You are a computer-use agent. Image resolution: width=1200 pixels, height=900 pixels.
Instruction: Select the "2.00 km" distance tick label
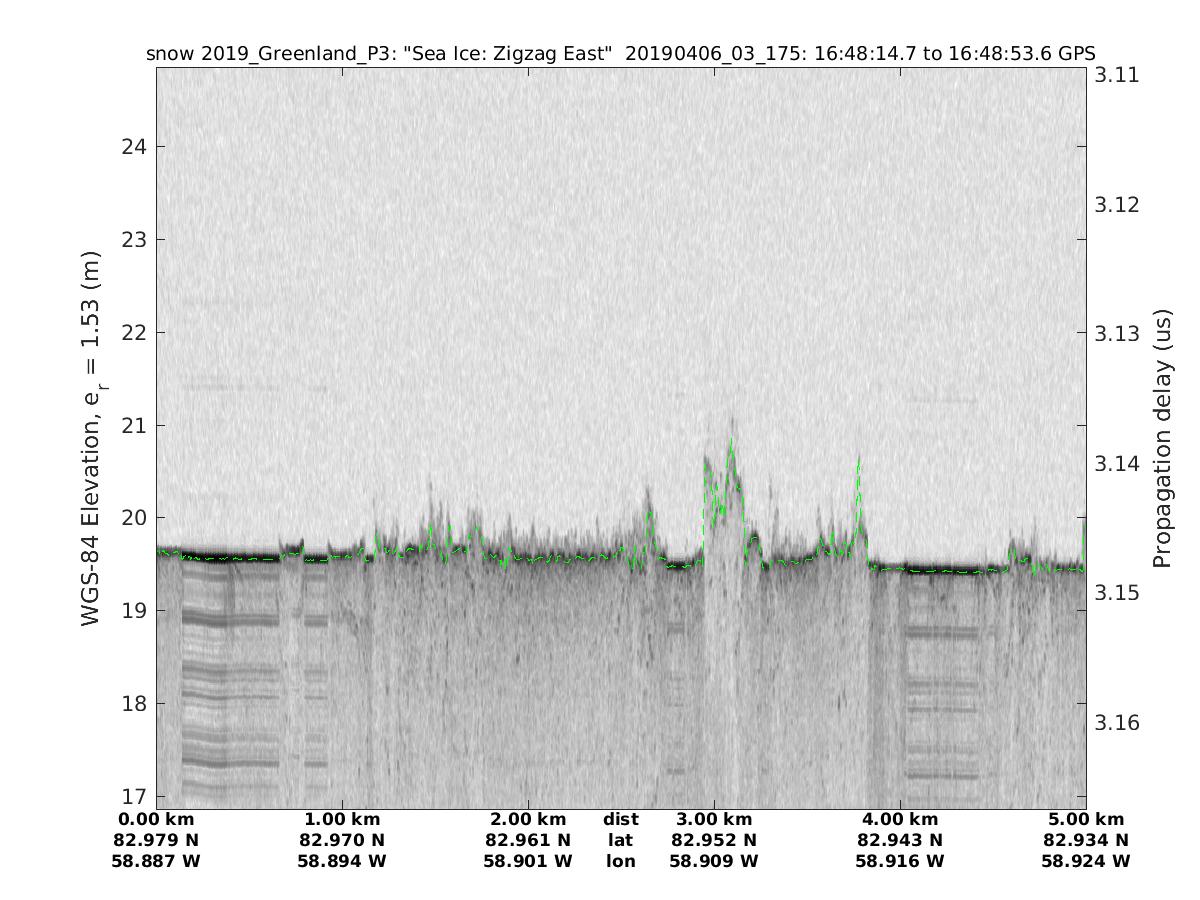tap(528, 819)
